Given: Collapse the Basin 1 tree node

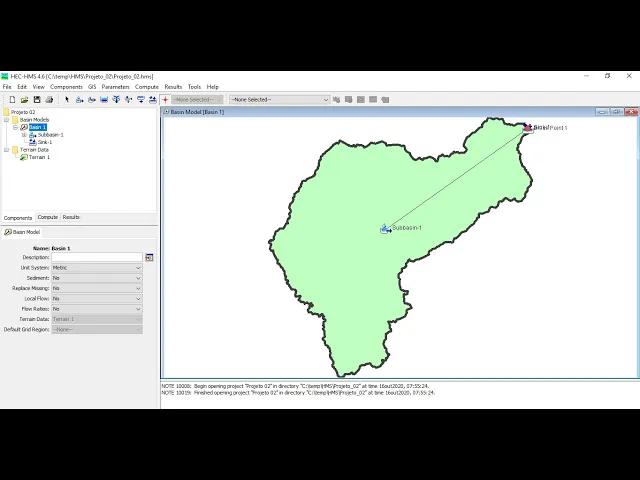Looking at the screenshot, I should coord(15,127).
